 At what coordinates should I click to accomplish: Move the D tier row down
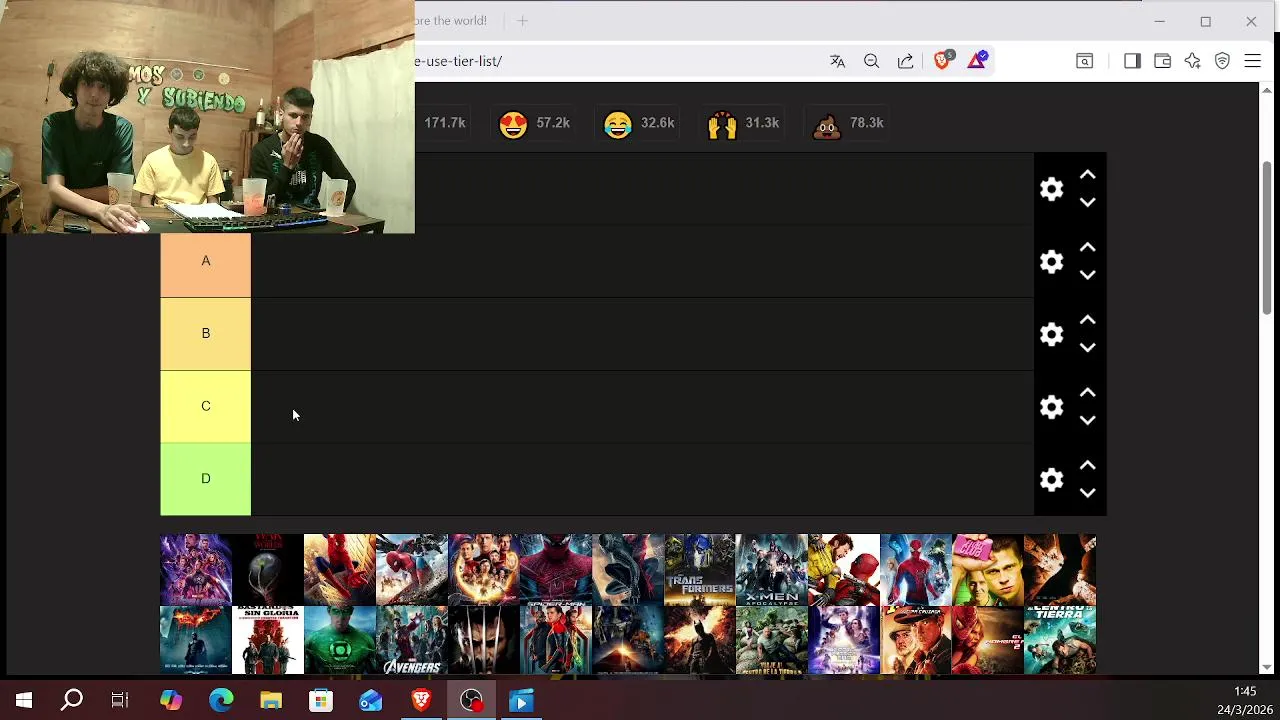1088,493
